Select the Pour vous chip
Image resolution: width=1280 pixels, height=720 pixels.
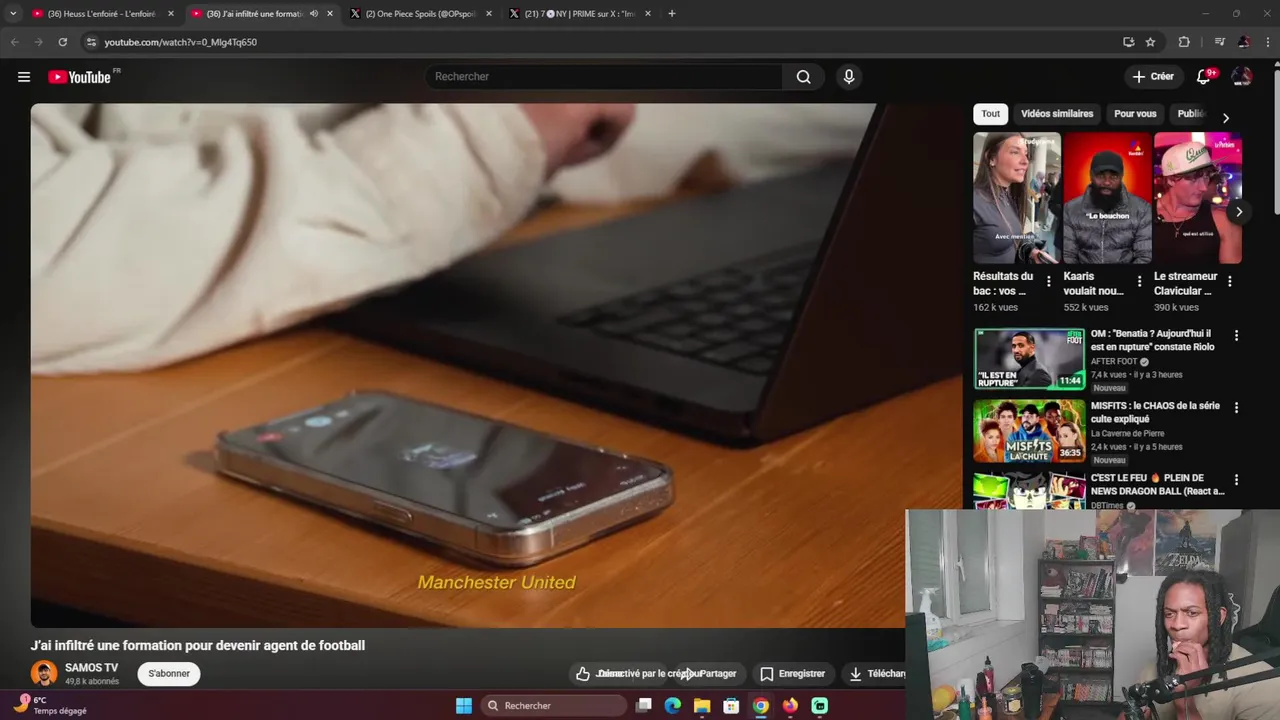(x=1135, y=114)
